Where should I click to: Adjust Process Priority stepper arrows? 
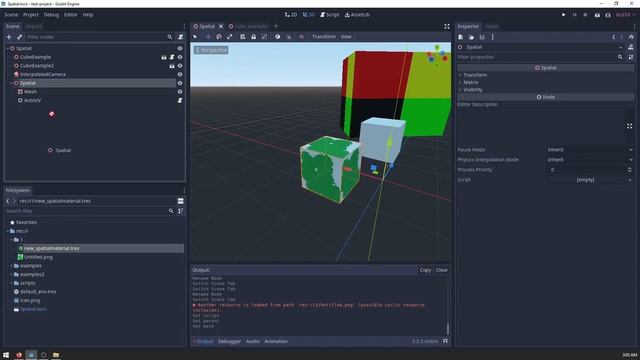coord(629,170)
